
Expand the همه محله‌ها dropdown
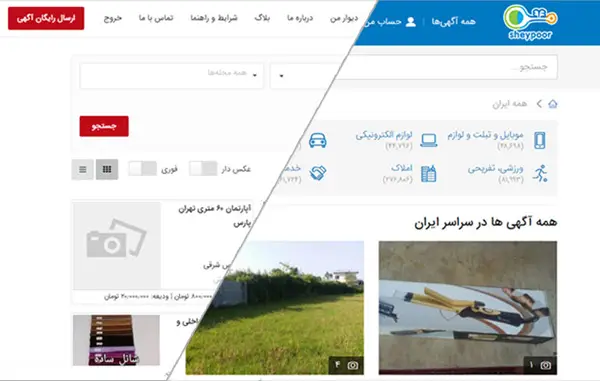171,75
